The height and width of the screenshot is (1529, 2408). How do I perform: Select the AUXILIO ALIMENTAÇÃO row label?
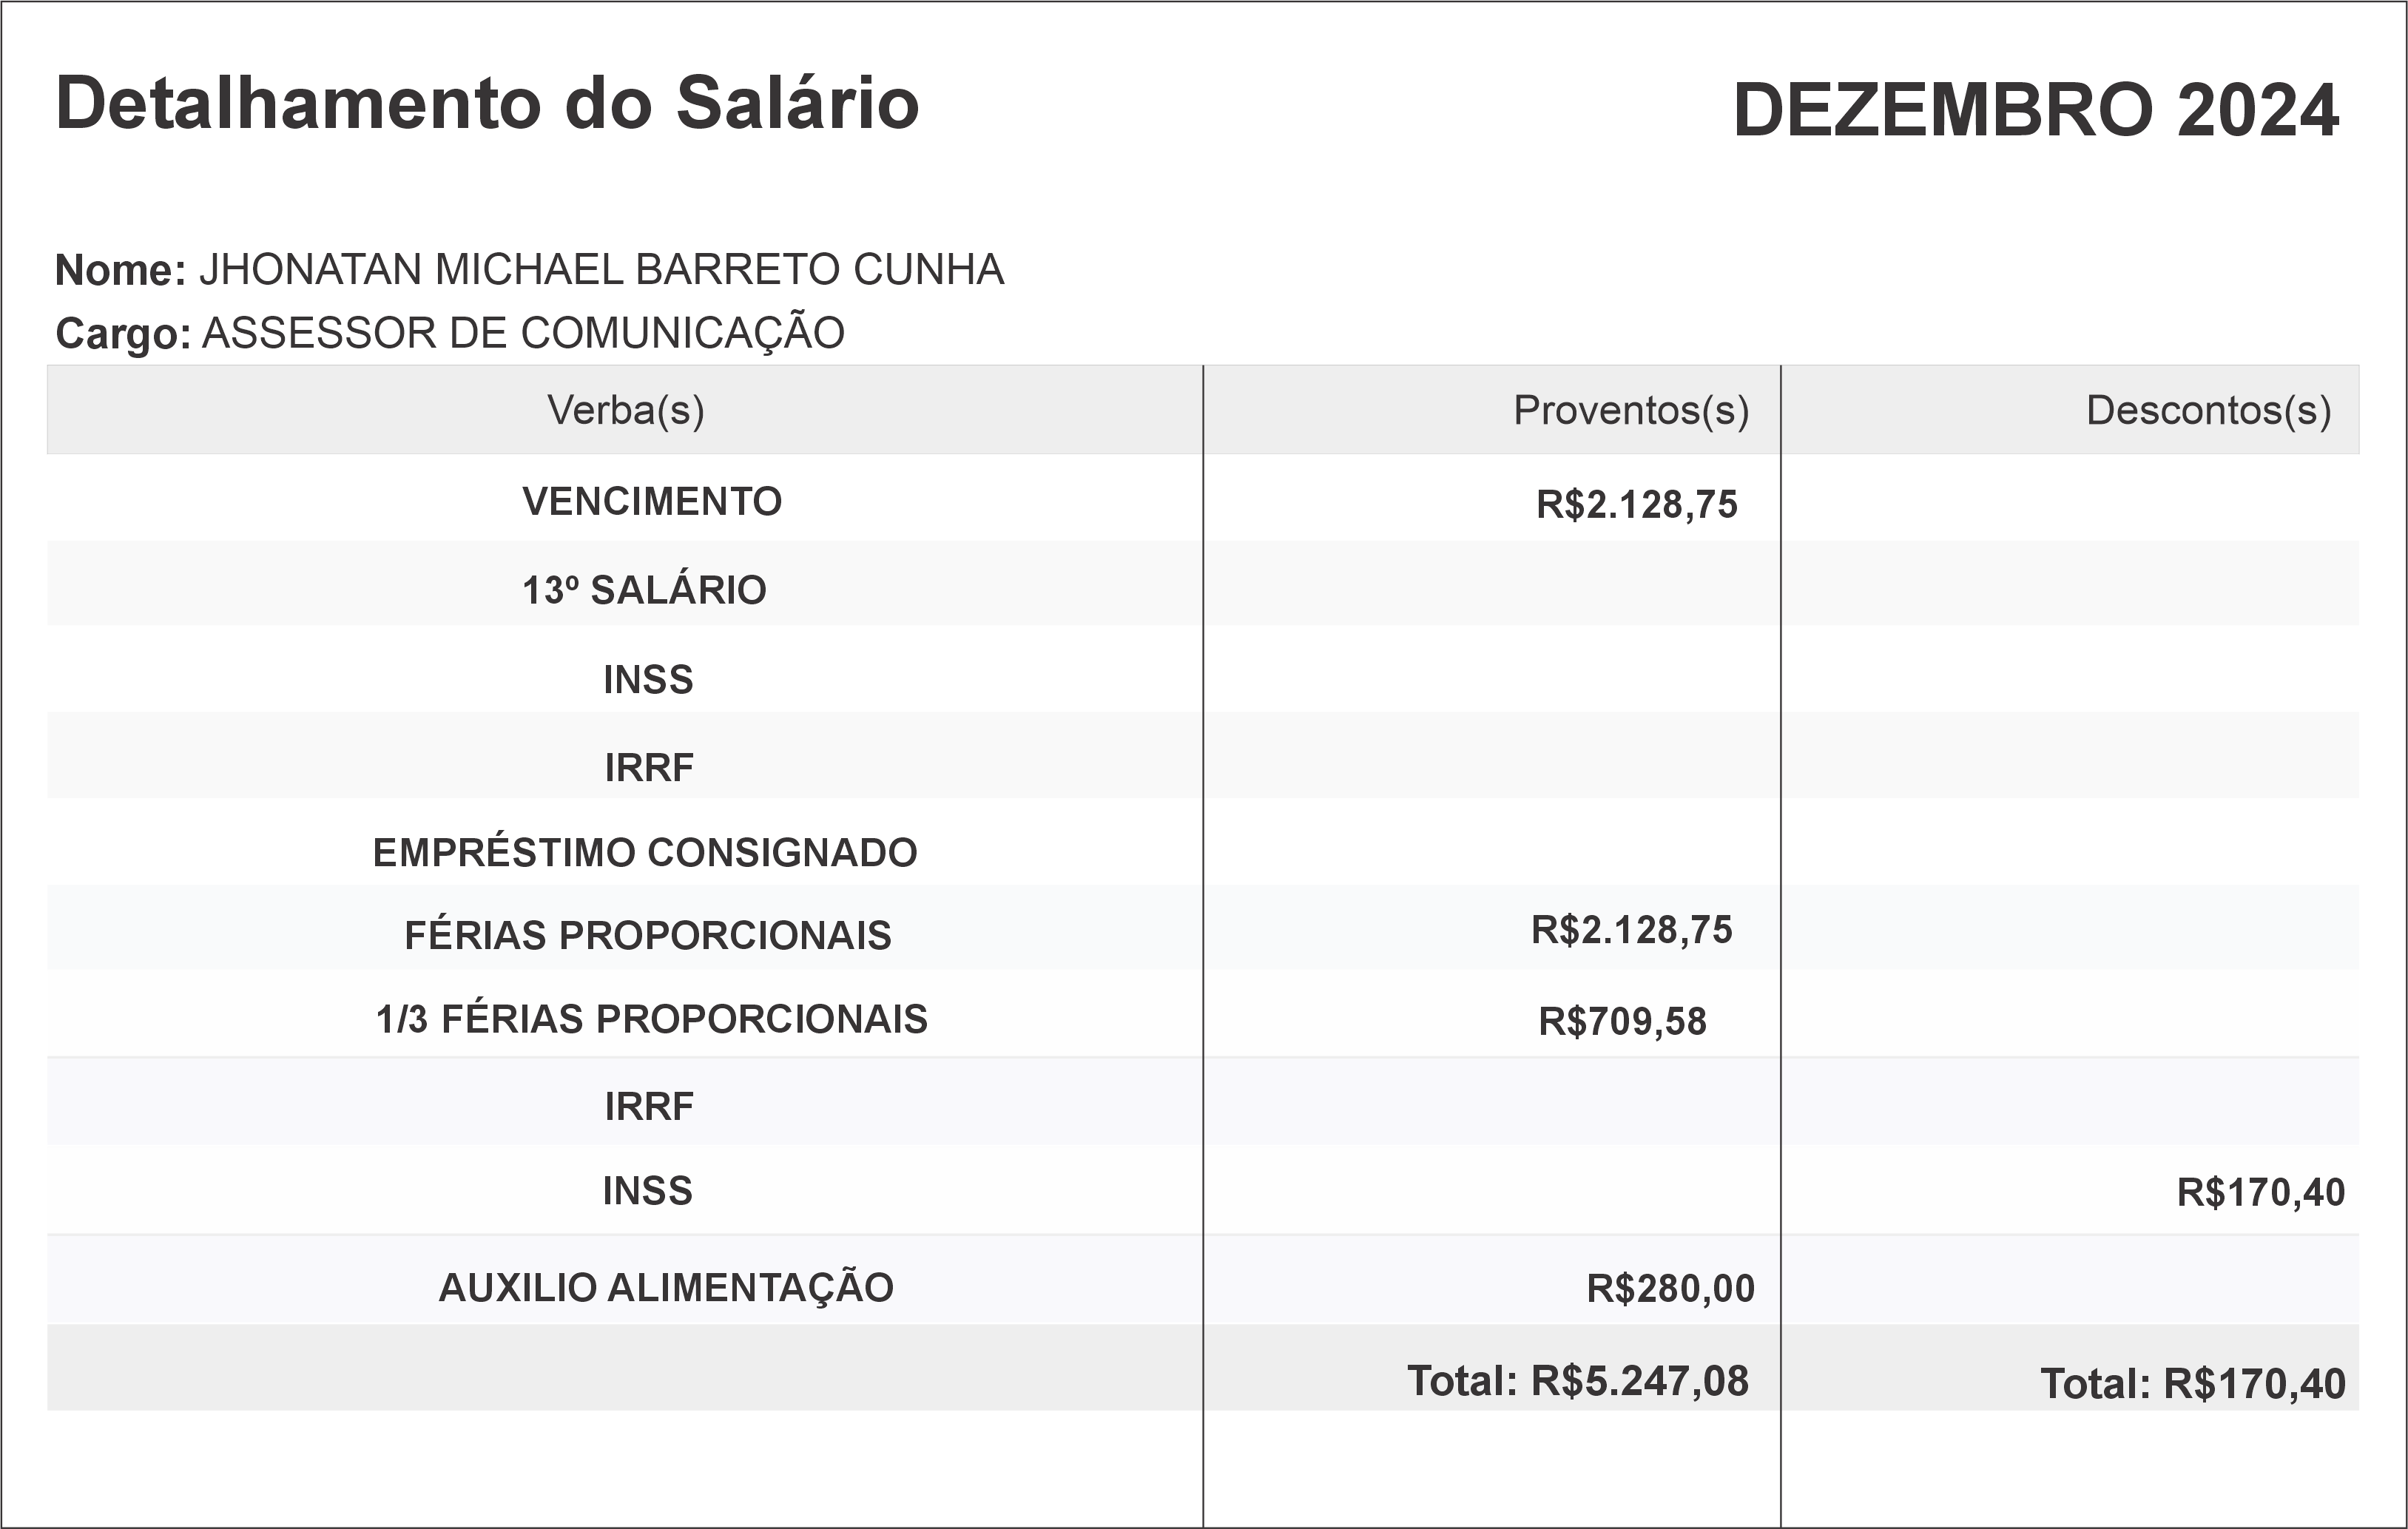(x=666, y=1287)
